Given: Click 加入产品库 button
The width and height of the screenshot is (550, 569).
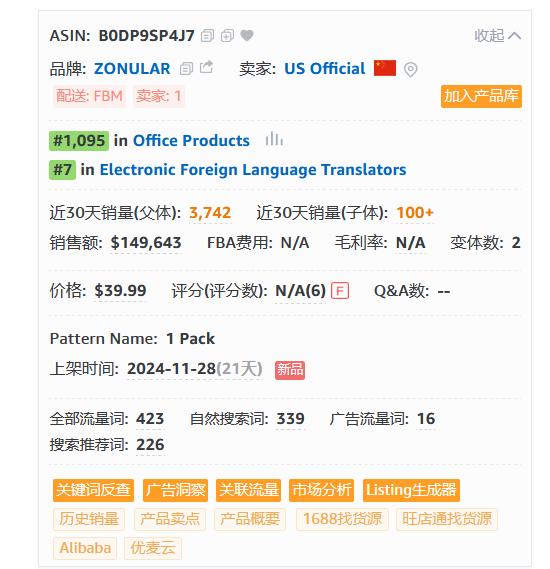Looking at the screenshot, I should (x=481, y=96).
